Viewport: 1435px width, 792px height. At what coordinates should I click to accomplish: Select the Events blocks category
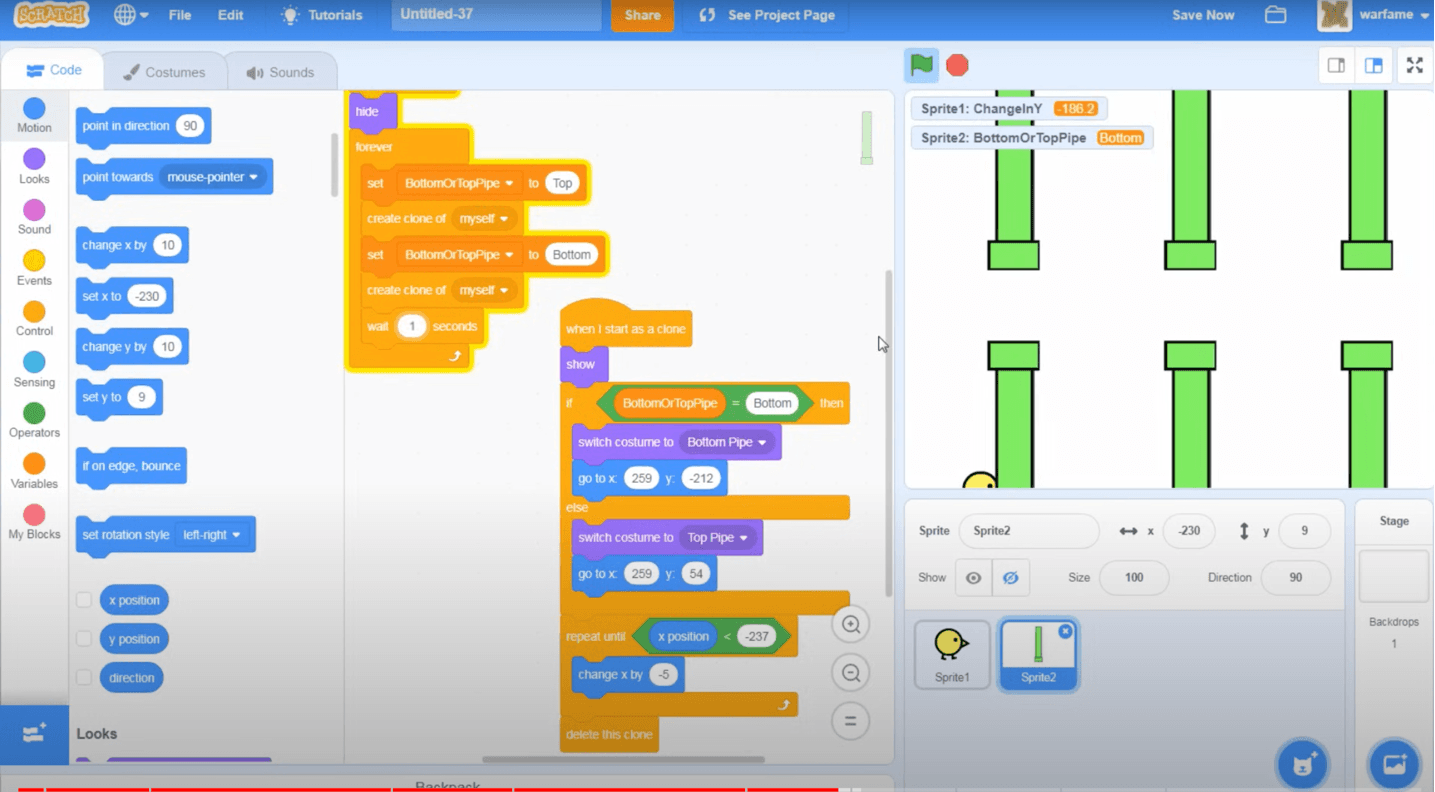[34, 268]
